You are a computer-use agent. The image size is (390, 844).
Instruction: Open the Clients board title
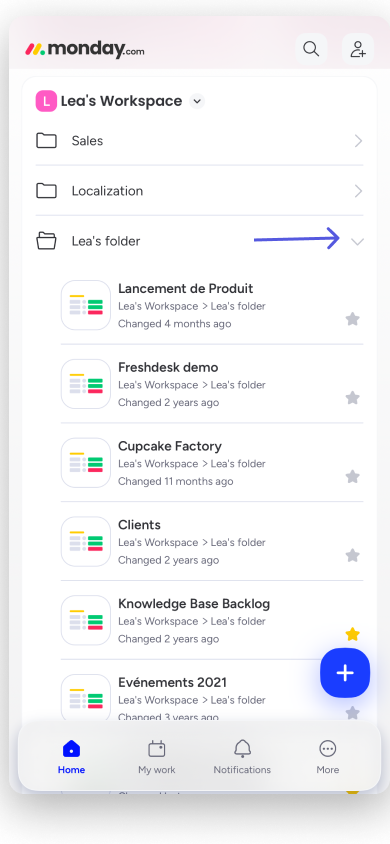(x=139, y=525)
